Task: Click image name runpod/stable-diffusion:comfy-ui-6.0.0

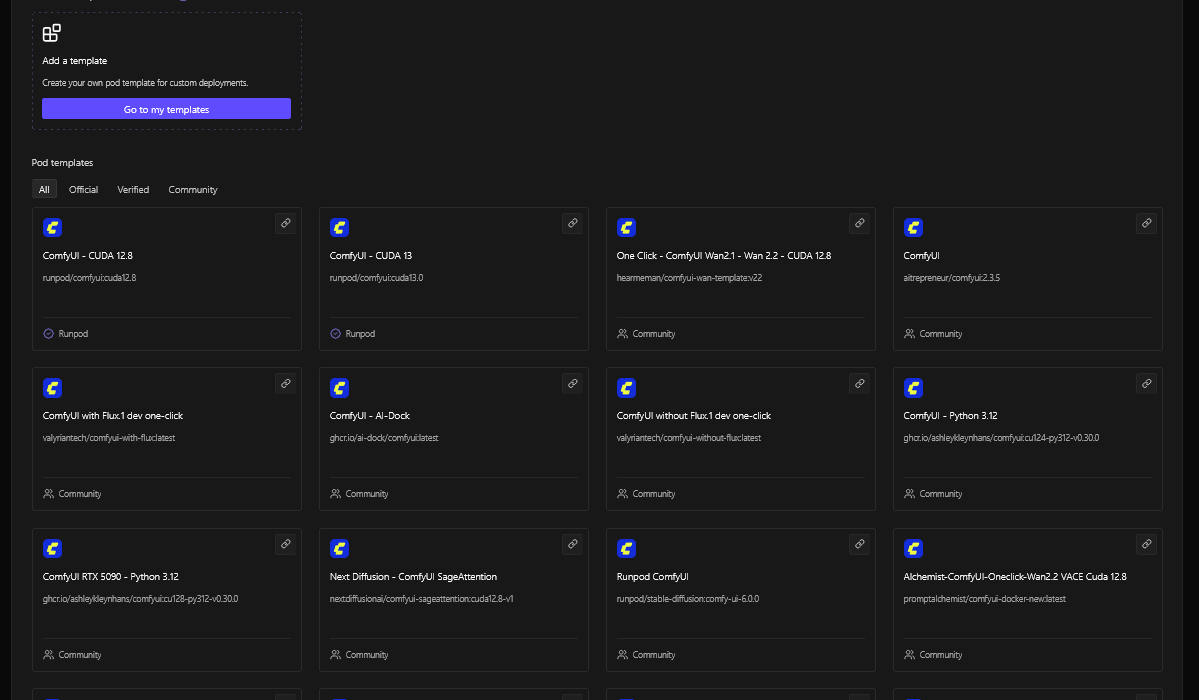Action: (687, 598)
